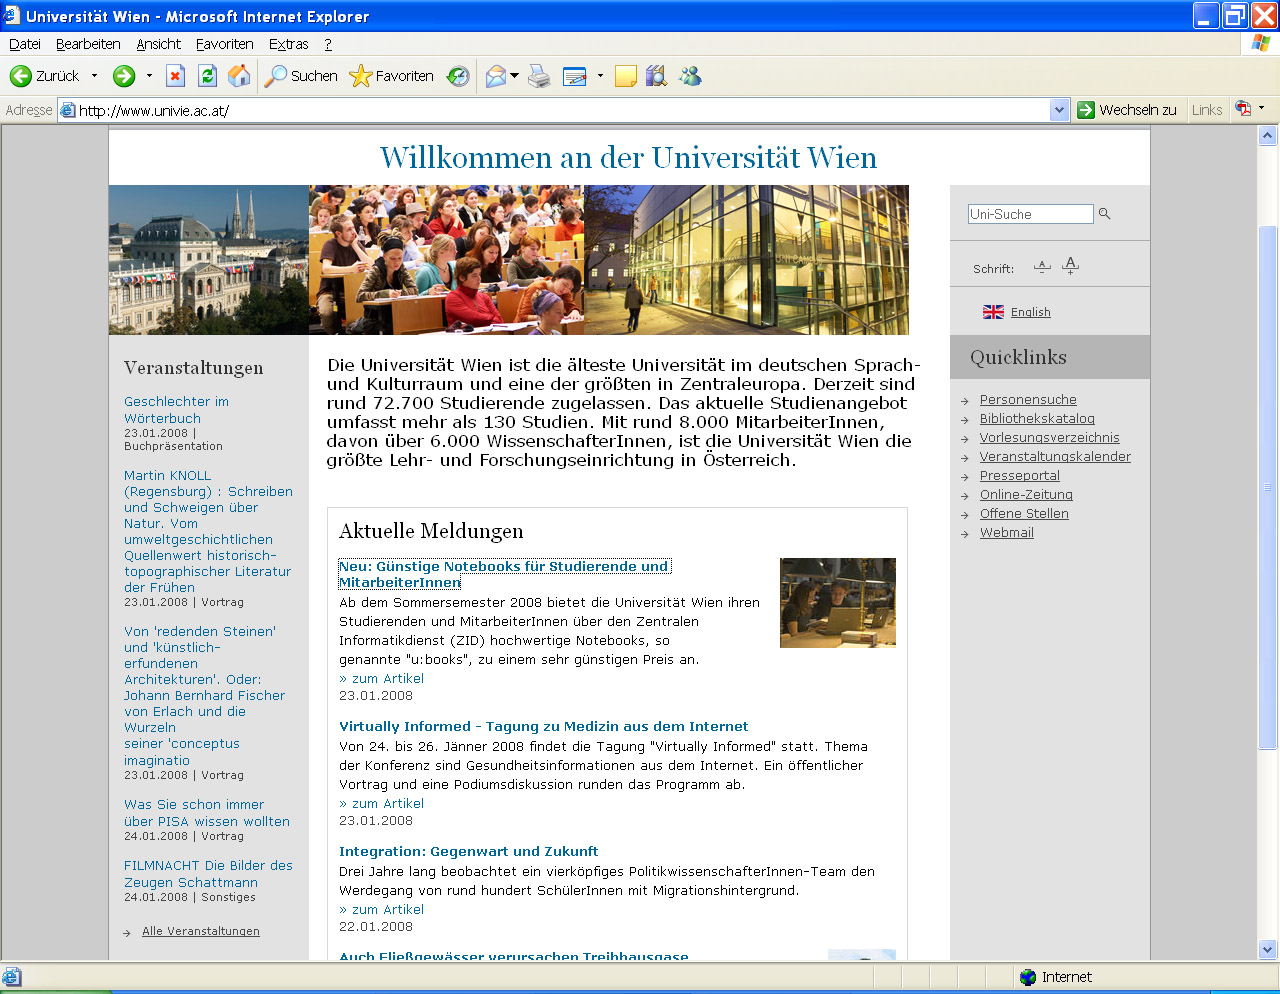
Task: Increase font size with the larger A icon
Action: [1071, 265]
